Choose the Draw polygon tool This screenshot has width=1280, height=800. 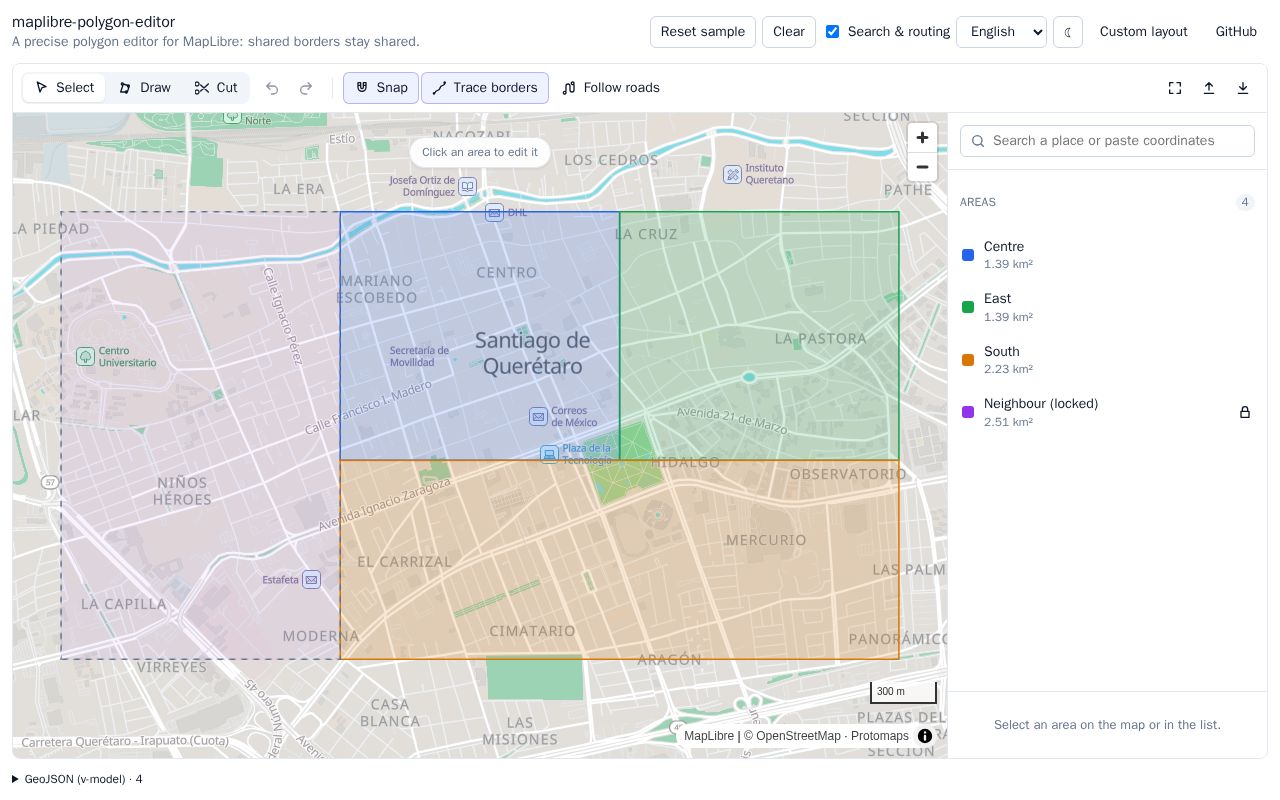pyautogui.click(x=144, y=88)
